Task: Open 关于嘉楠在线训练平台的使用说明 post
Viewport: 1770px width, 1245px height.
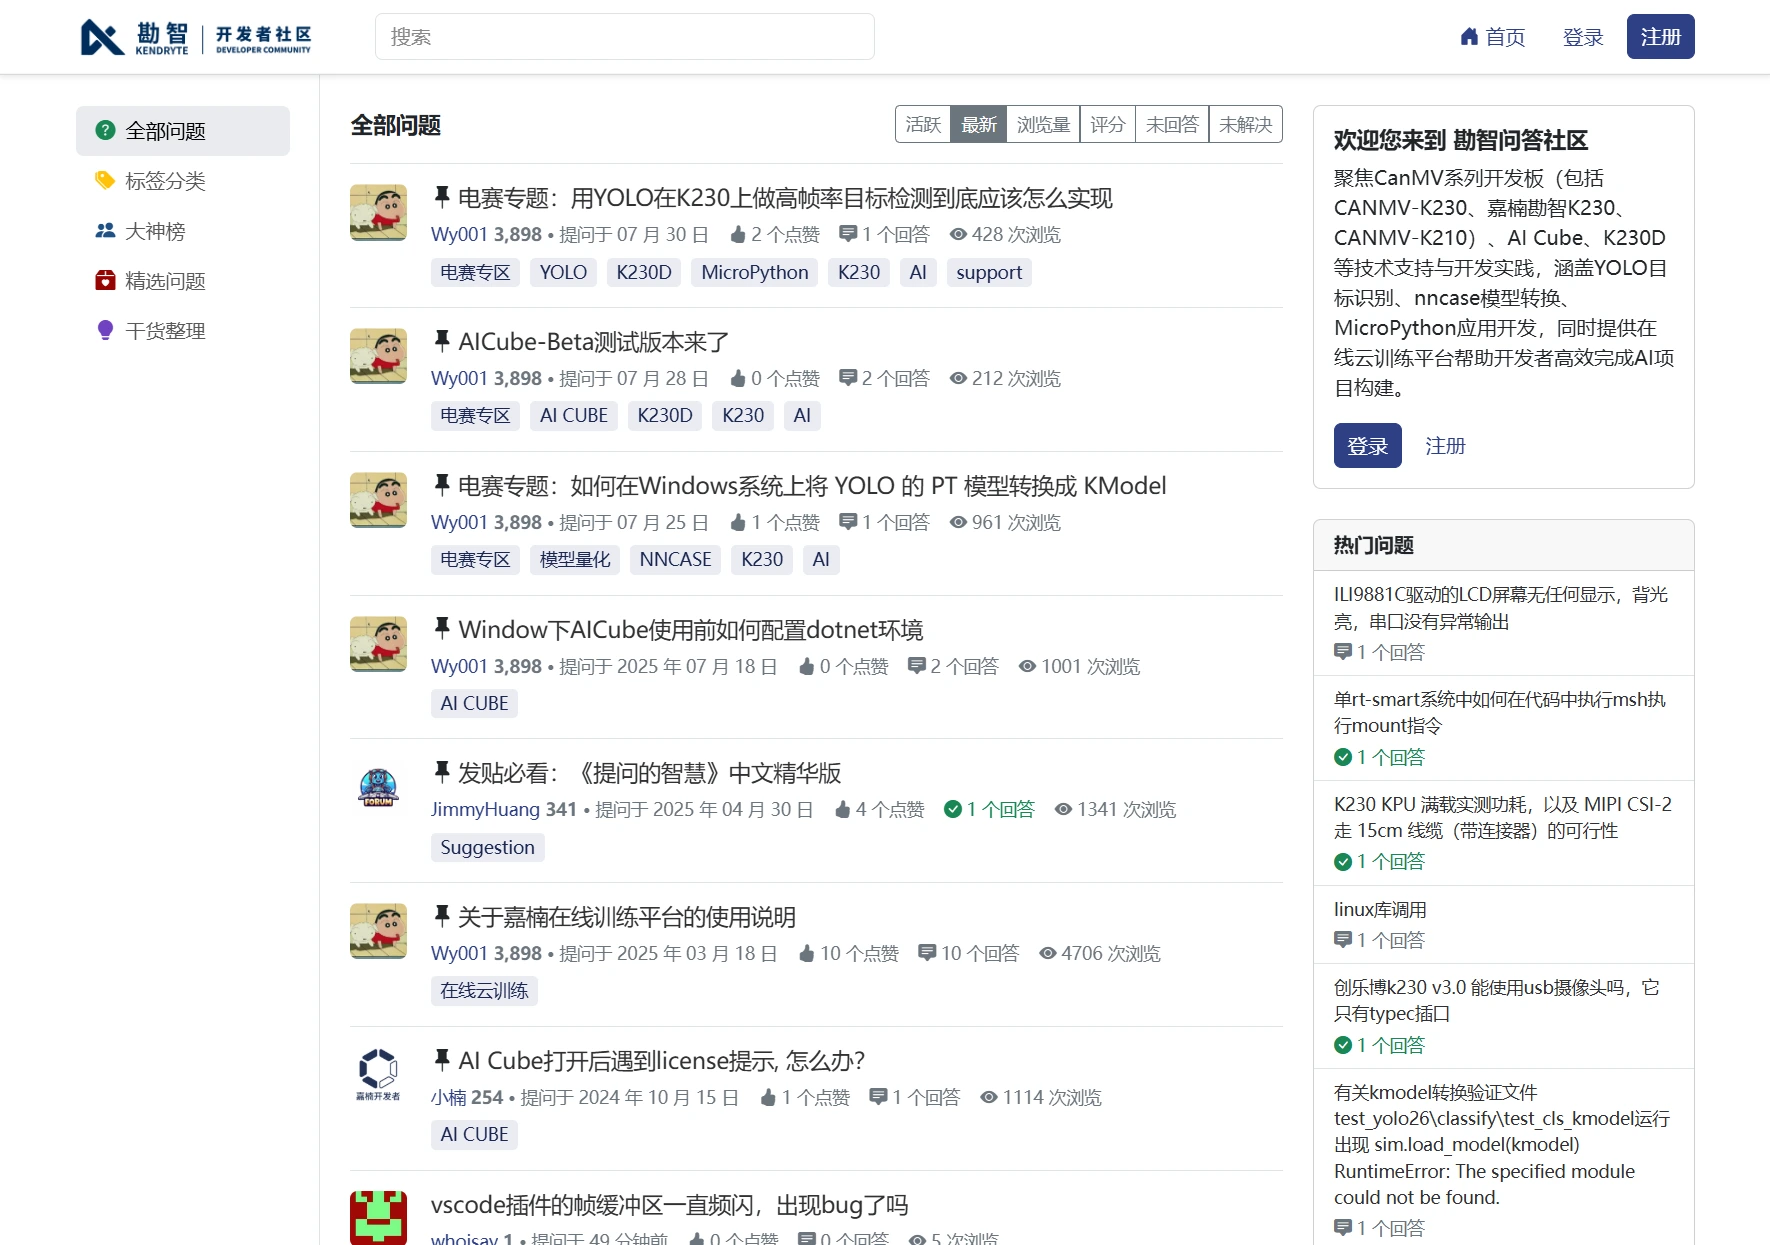Action: pos(627,917)
